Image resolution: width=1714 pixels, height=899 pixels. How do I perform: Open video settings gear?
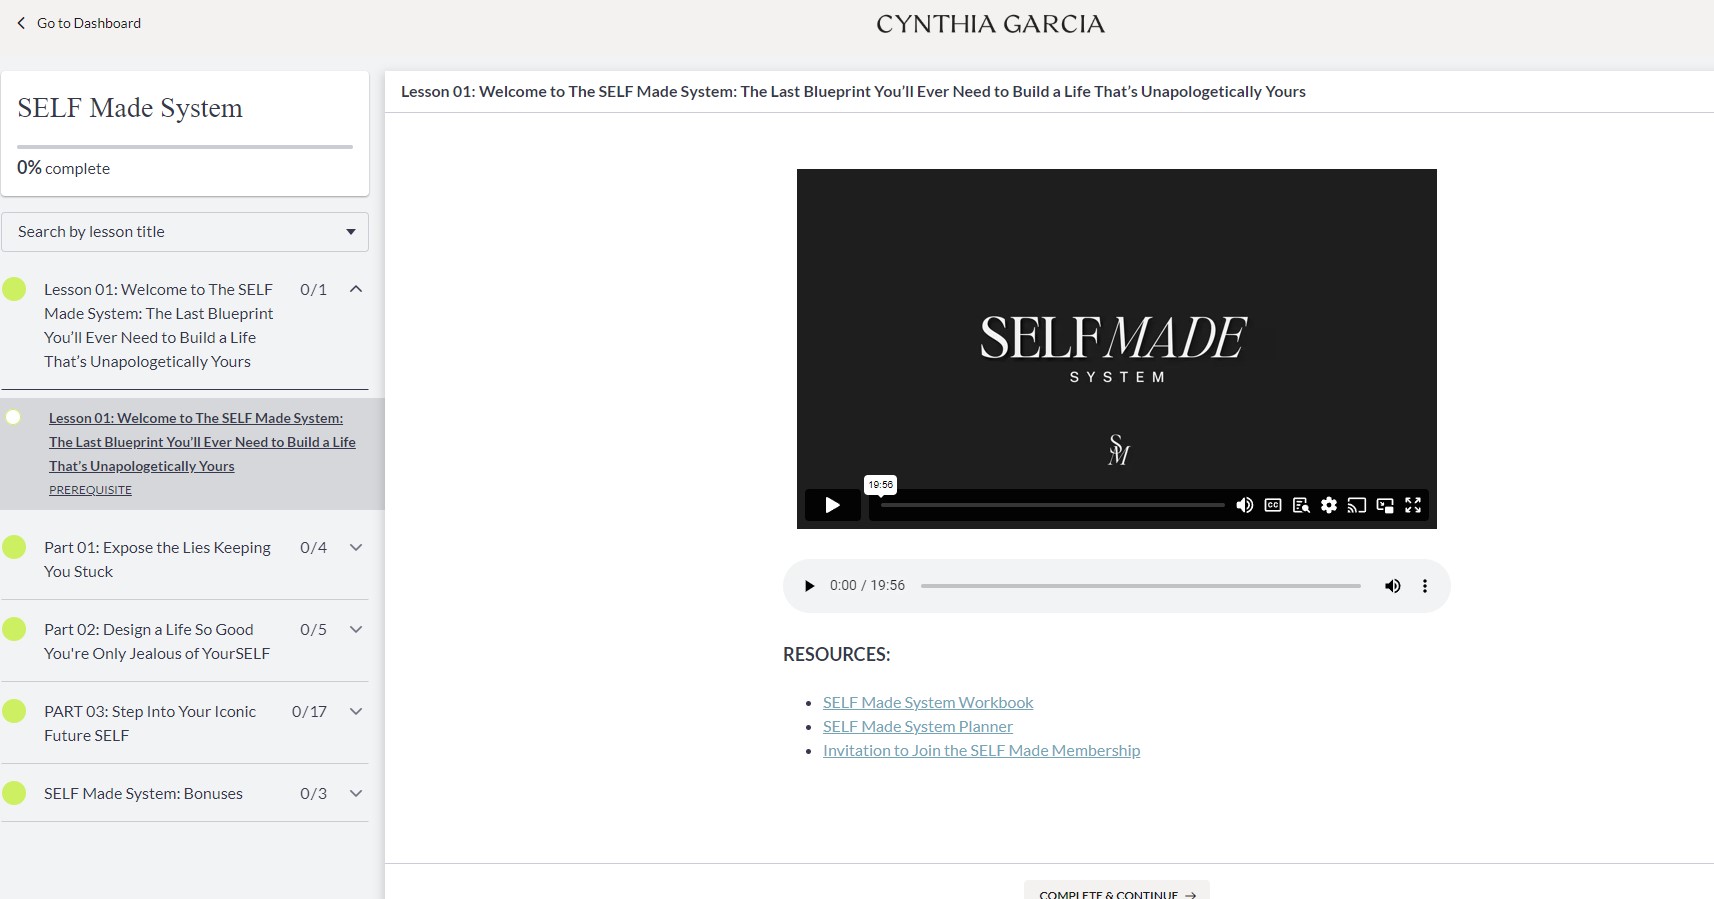point(1329,505)
